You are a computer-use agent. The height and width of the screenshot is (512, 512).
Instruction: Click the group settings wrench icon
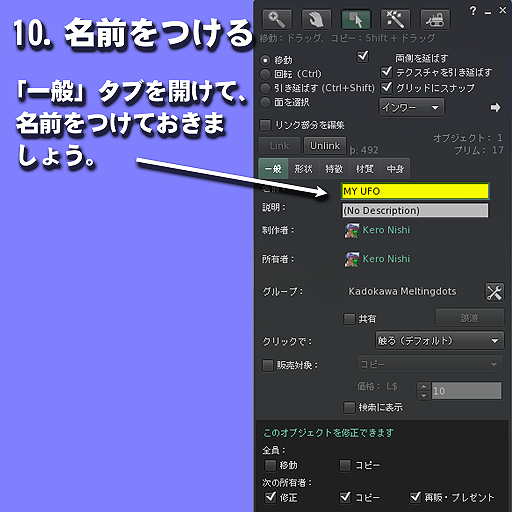tap(494, 292)
